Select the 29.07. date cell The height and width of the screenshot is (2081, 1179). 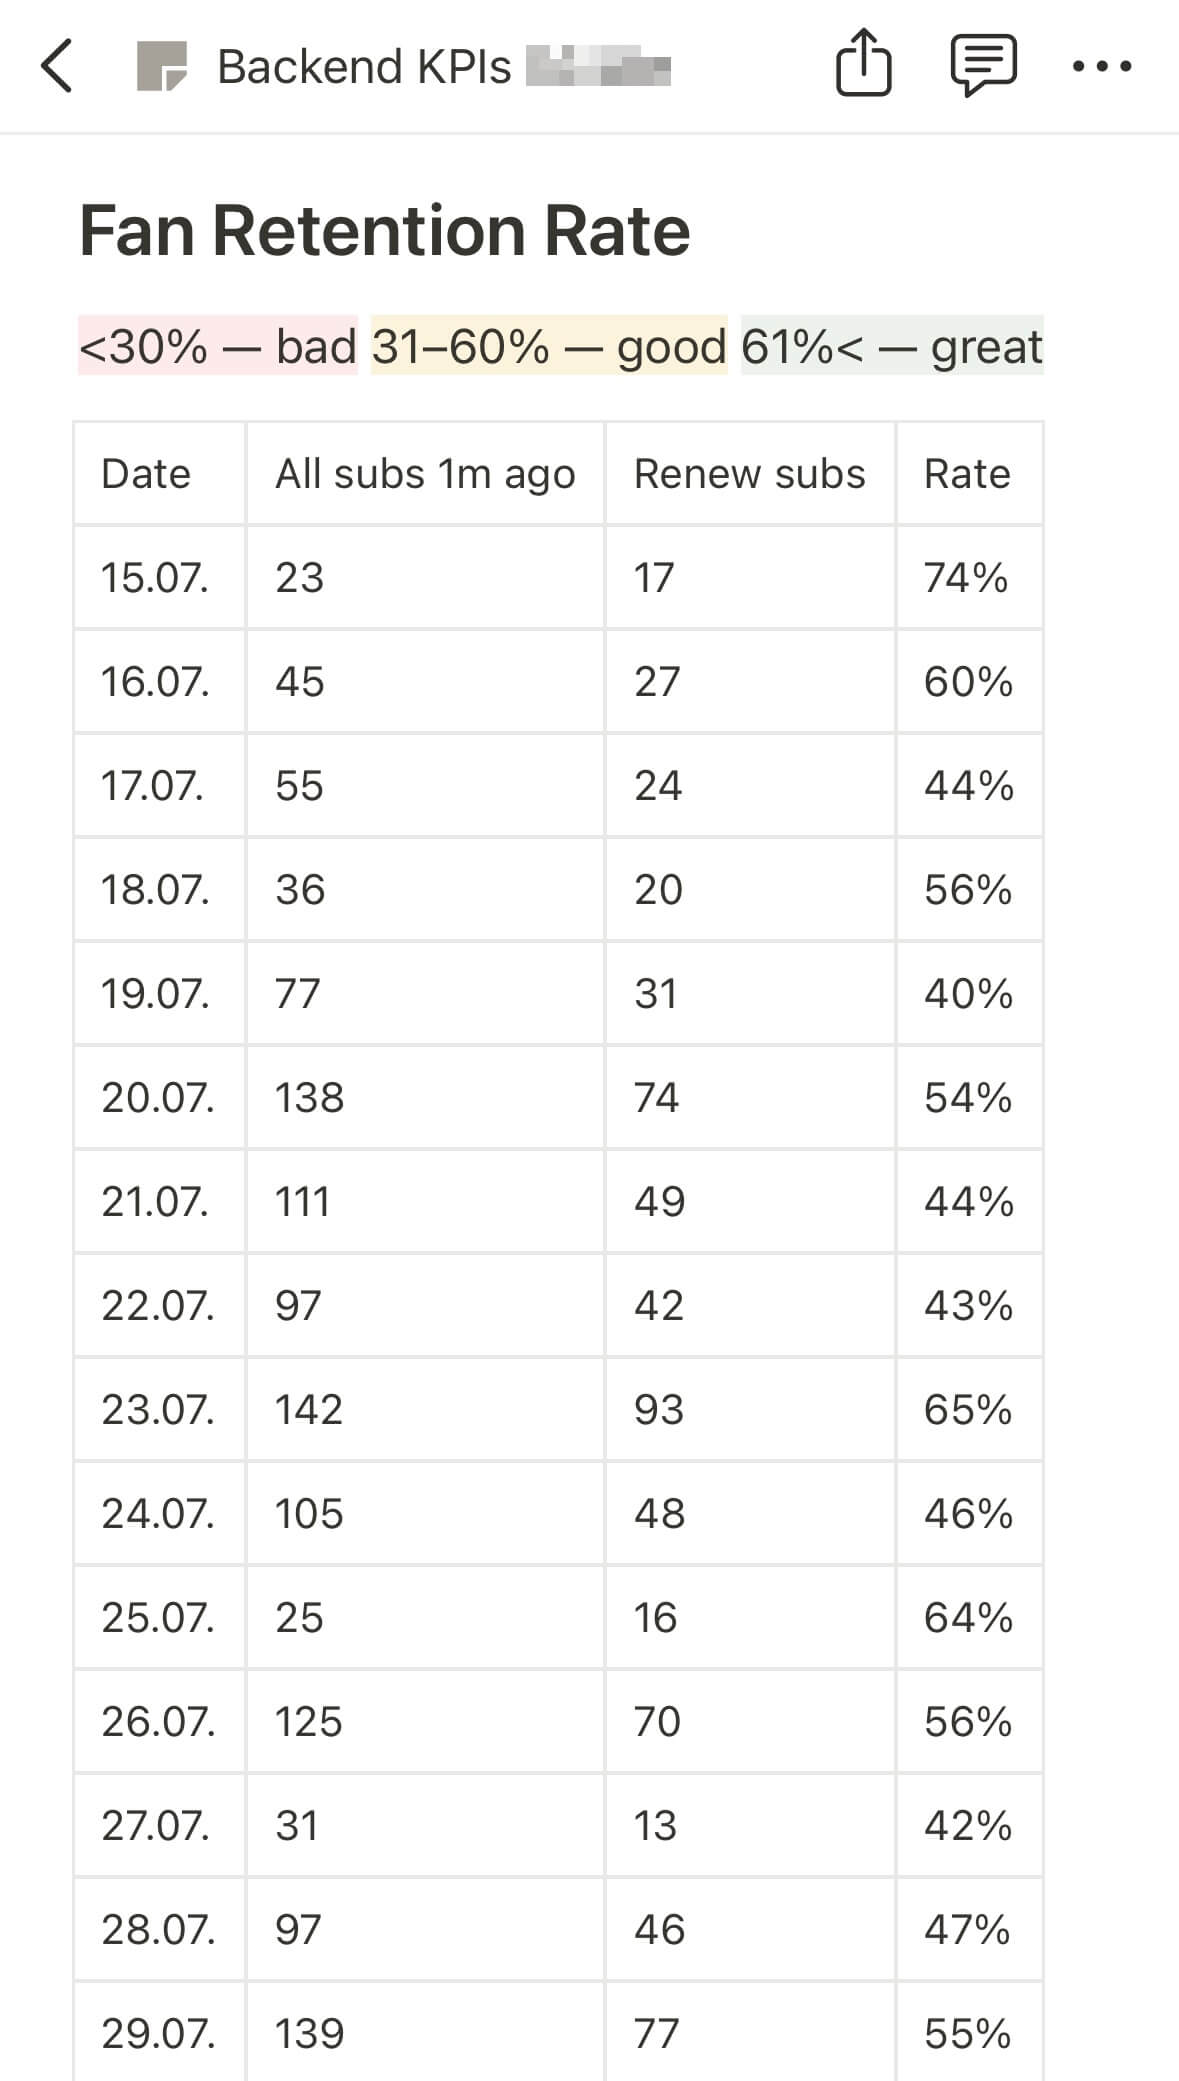point(158,2033)
